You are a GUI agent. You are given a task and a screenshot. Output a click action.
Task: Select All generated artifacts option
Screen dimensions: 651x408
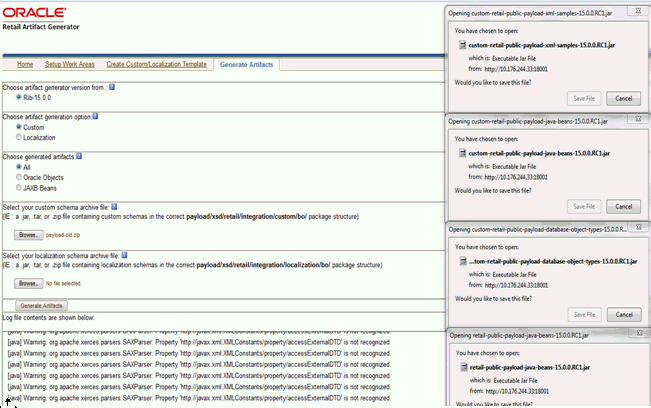pyautogui.click(x=19, y=166)
